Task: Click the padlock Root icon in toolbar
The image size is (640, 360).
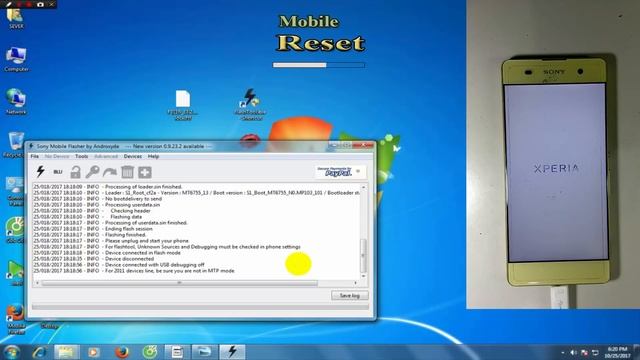Action: [x=75, y=172]
